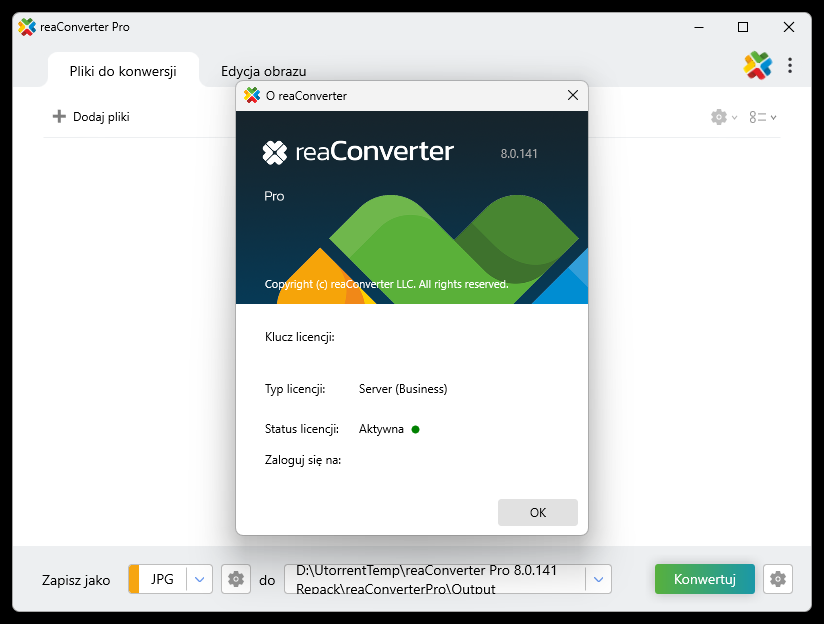This screenshot has width=824, height=624.
Task: Click the reaConverter icon in the About dialog title bar
Action: point(252,95)
